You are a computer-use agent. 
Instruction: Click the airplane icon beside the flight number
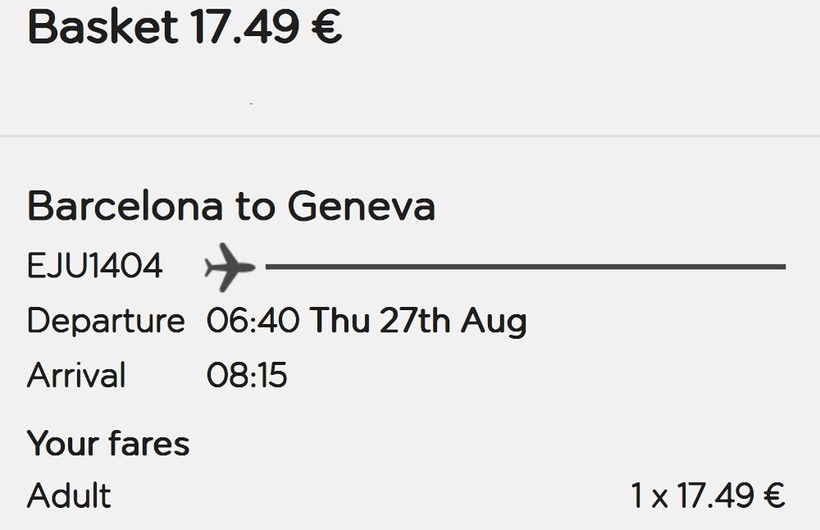click(x=229, y=268)
